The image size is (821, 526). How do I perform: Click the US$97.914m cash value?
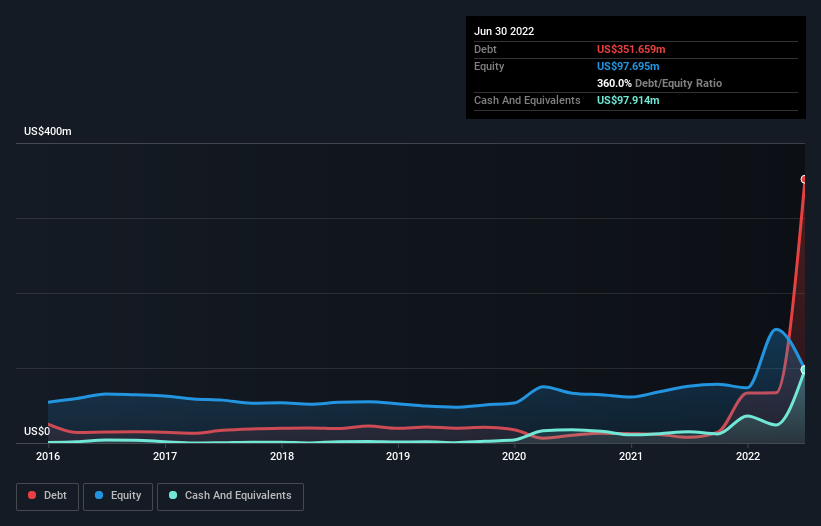[629, 101]
